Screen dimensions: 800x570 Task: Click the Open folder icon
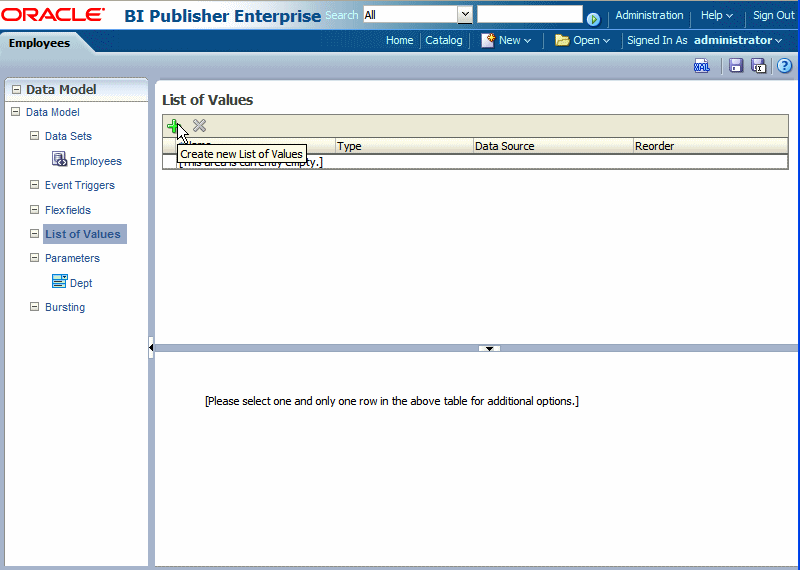(x=562, y=40)
